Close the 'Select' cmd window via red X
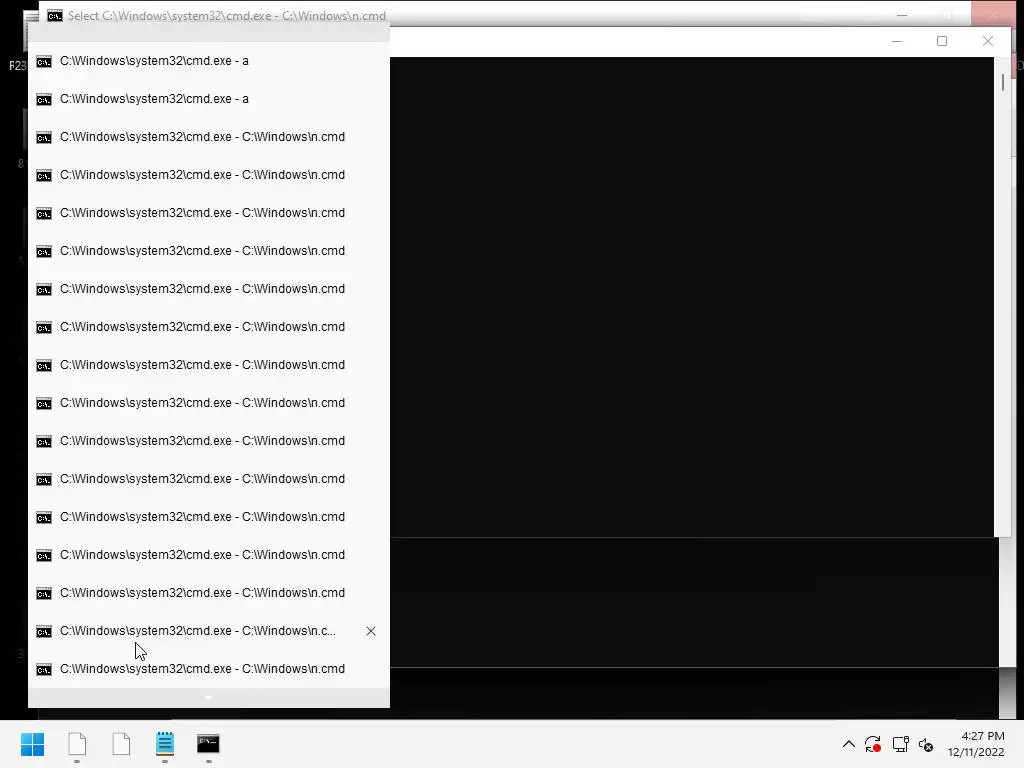 click(993, 14)
